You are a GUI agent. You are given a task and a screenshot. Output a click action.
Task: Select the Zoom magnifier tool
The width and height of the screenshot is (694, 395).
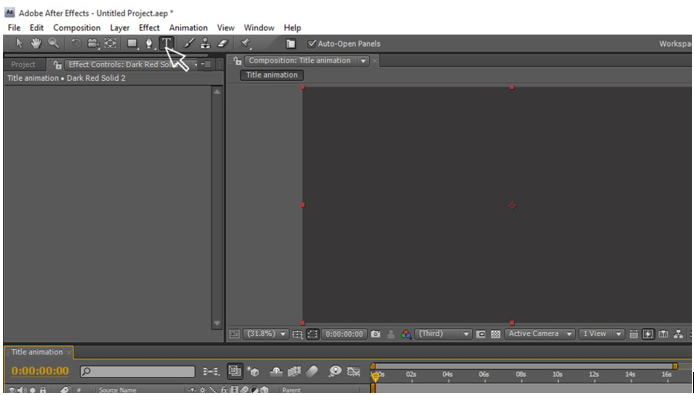pyautogui.click(x=54, y=43)
